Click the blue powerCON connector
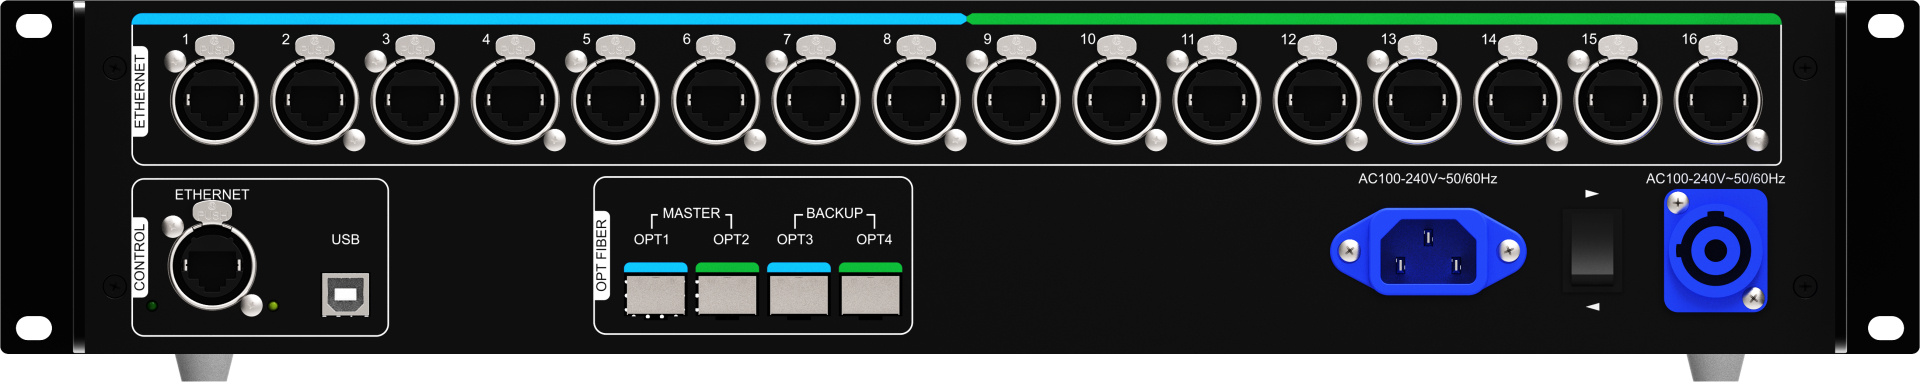Image resolution: width=1920 pixels, height=382 pixels. pyautogui.click(x=1715, y=251)
